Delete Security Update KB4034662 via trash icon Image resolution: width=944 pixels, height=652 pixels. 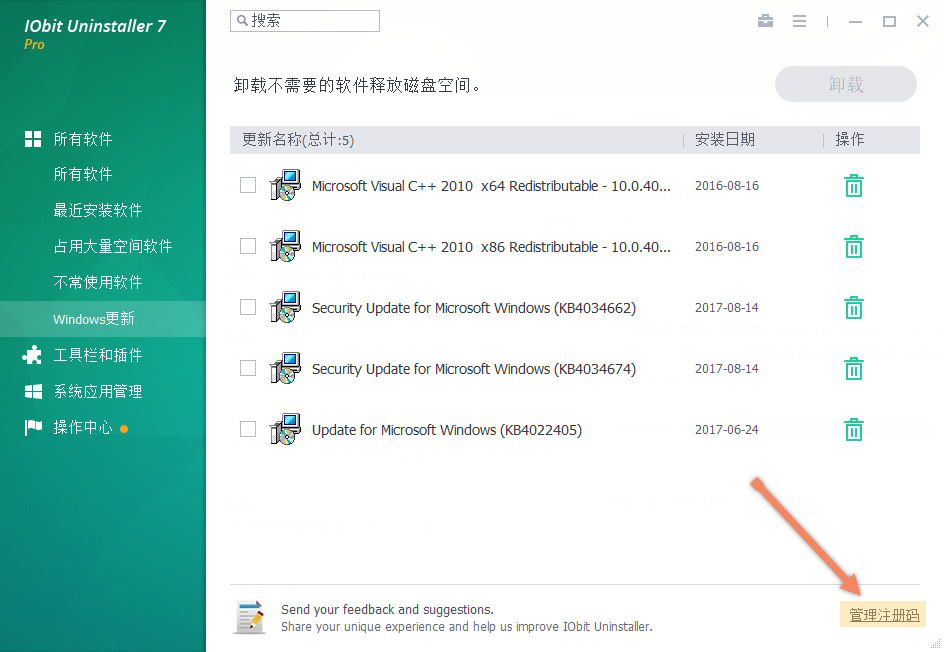[854, 308]
